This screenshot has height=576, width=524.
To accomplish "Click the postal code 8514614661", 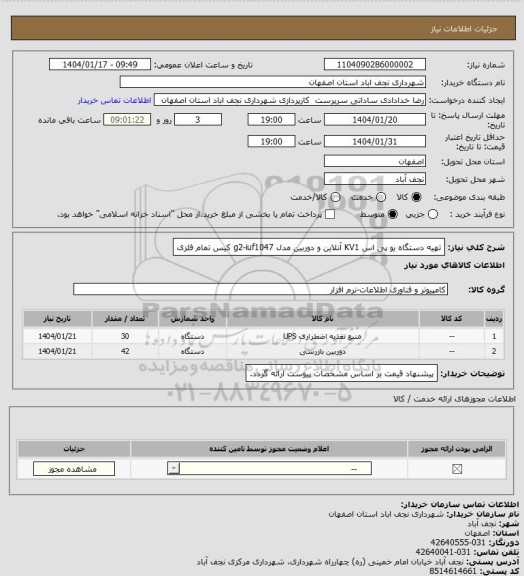I will click(x=453, y=572).
